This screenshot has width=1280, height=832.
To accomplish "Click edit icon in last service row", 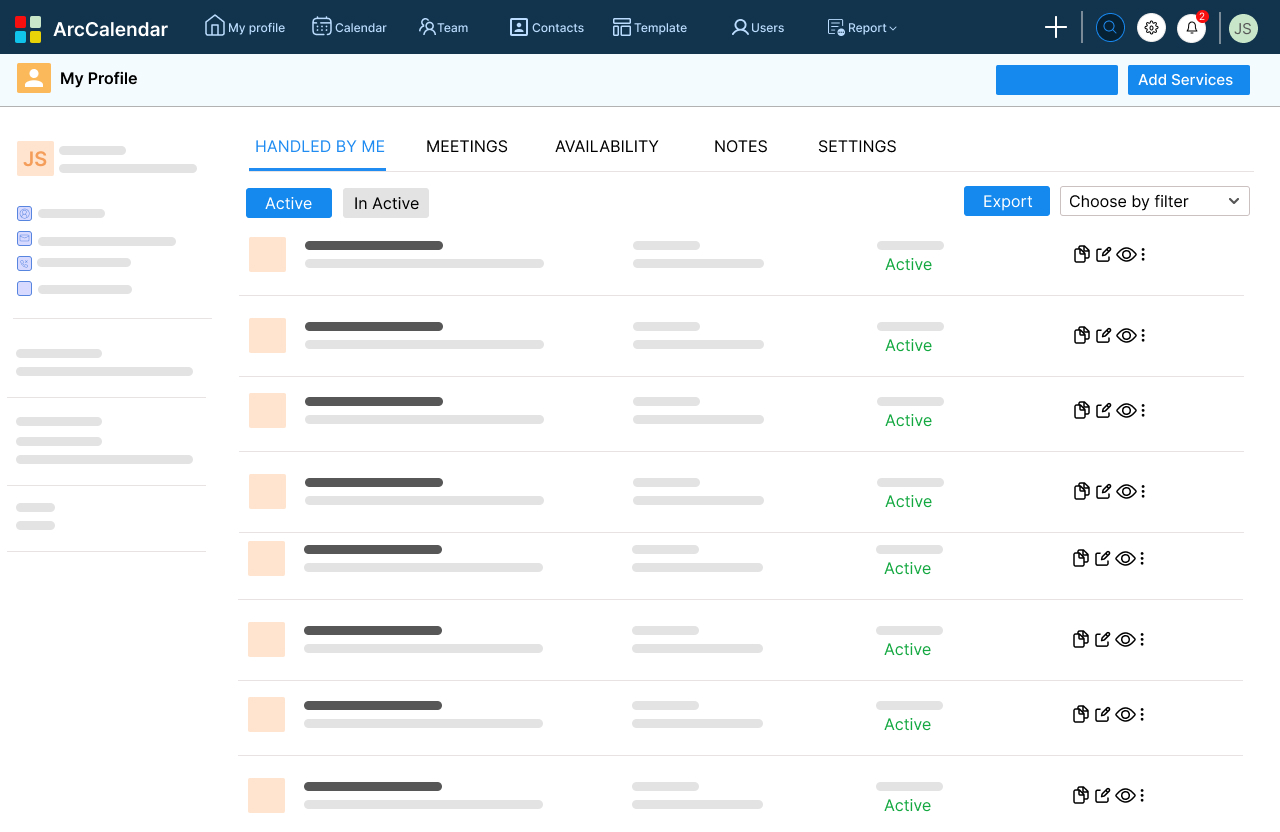I will click(x=1103, y=795).
